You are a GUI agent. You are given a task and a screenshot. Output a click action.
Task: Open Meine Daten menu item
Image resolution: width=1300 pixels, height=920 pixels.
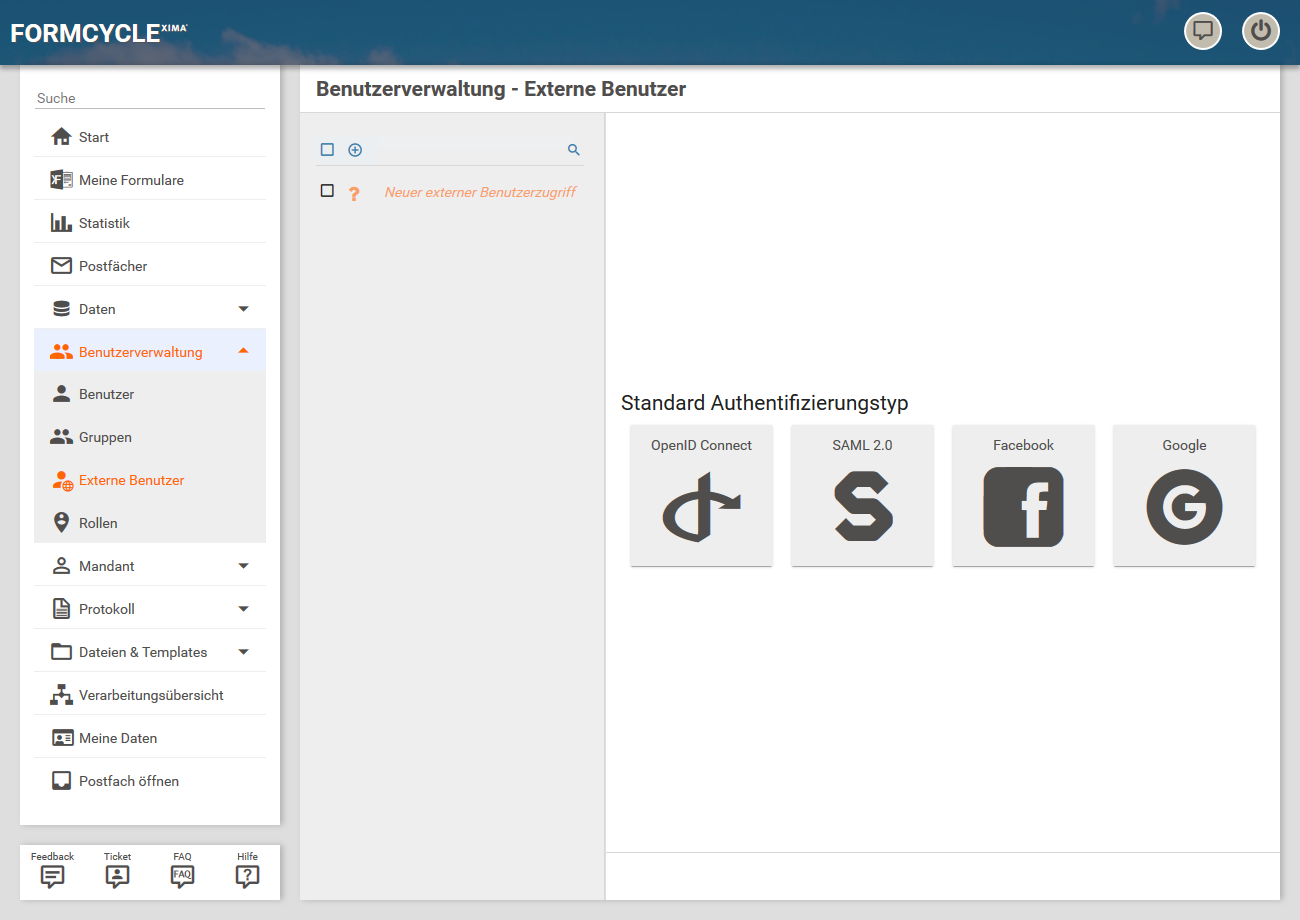click(x=150, y=738)
